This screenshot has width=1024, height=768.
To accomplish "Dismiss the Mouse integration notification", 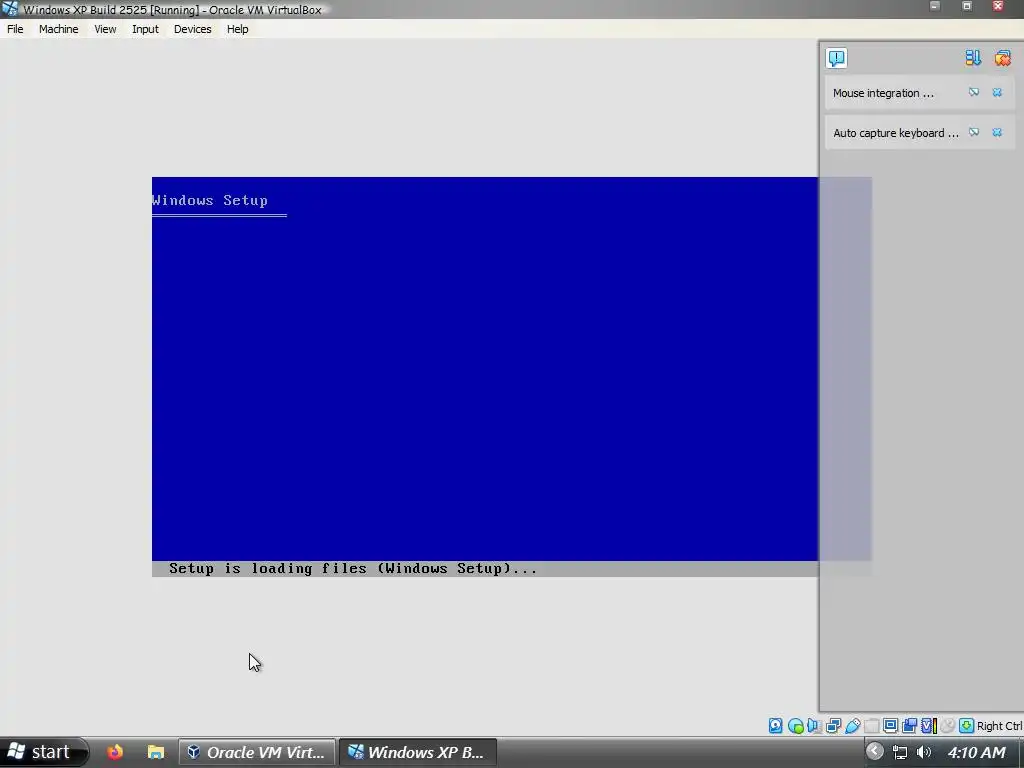I will [997, 93].
